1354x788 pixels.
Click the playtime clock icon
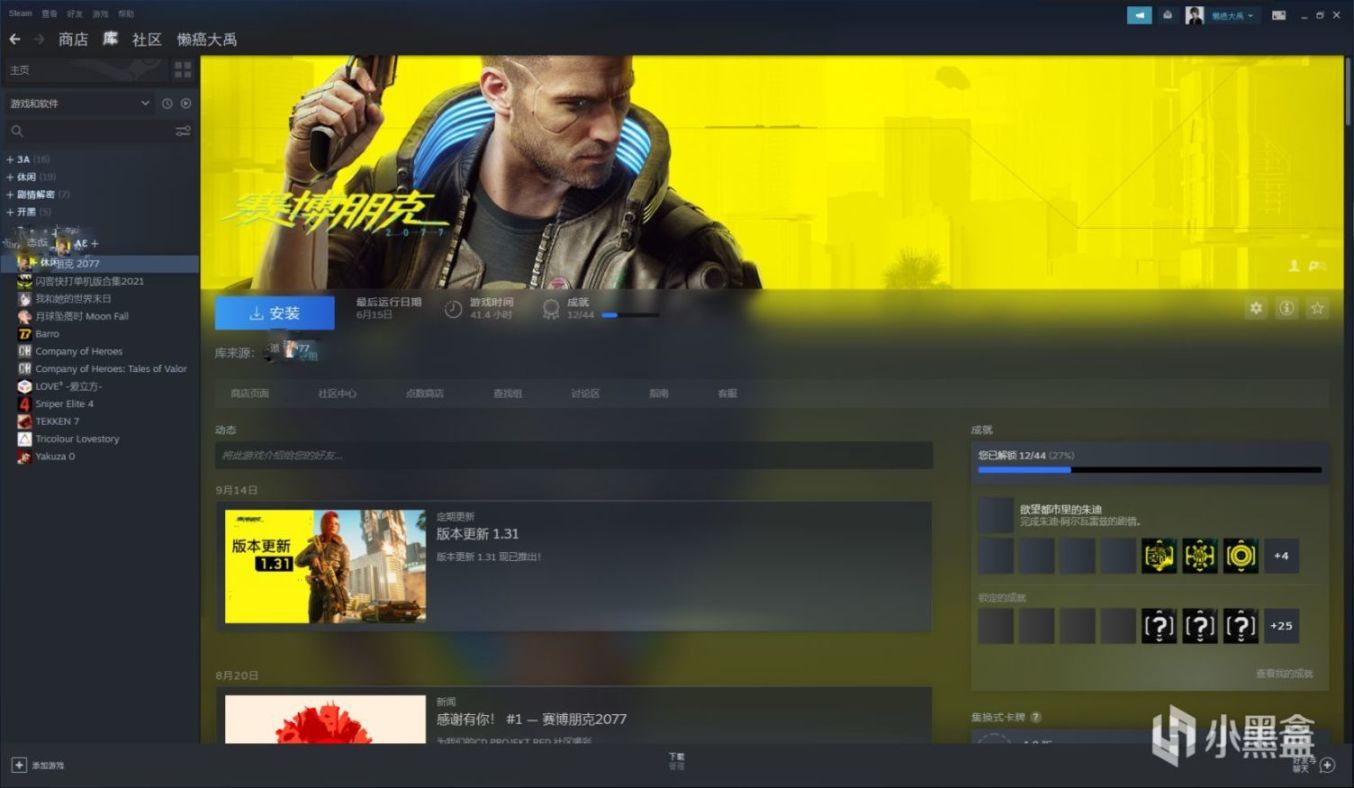pos(453,308)
